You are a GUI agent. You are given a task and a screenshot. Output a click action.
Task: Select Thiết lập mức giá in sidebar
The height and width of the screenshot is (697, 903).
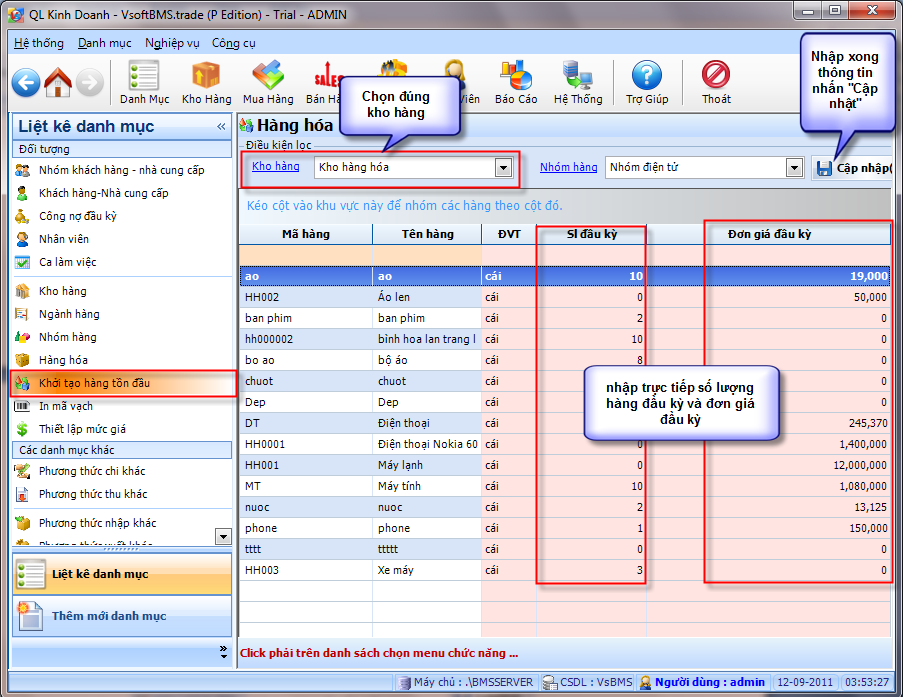[82, 429]
